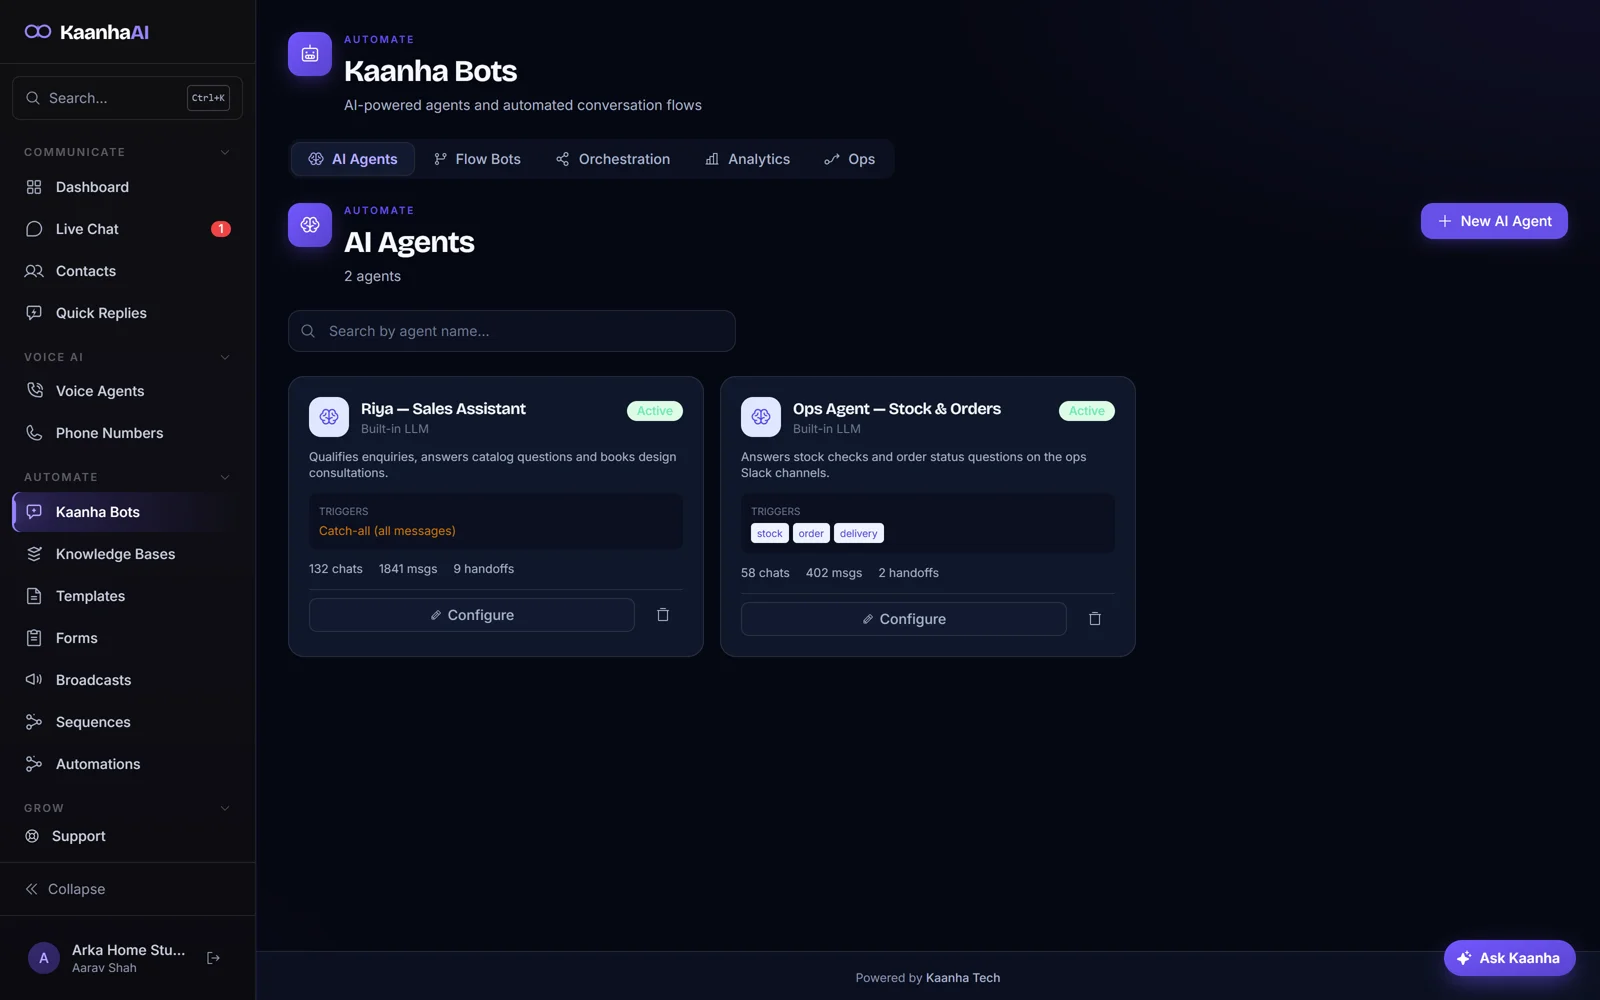Open Ask Kaanha assistant
This screenshot has height=1000, width=1600.
point(1509,958)
